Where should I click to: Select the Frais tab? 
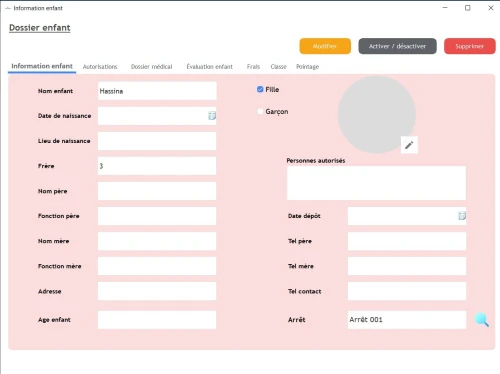click(x=253, y=67)
